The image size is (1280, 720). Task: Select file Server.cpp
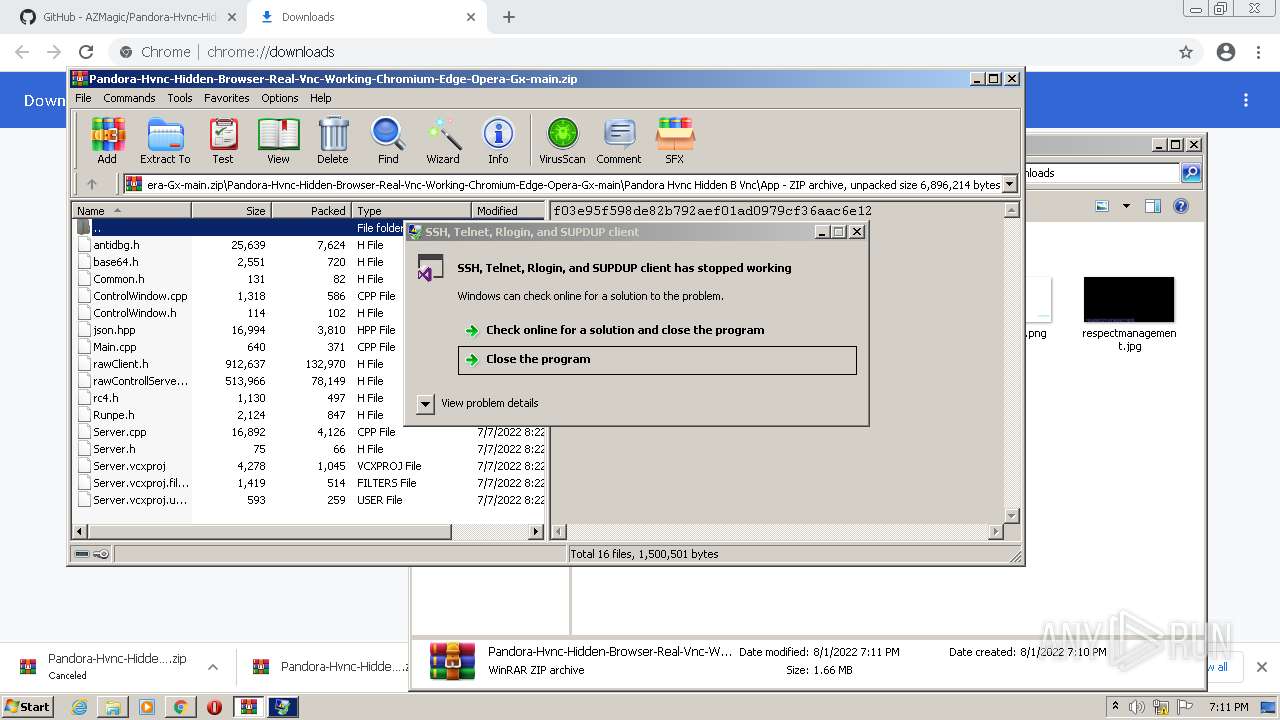tap(119, 432)
